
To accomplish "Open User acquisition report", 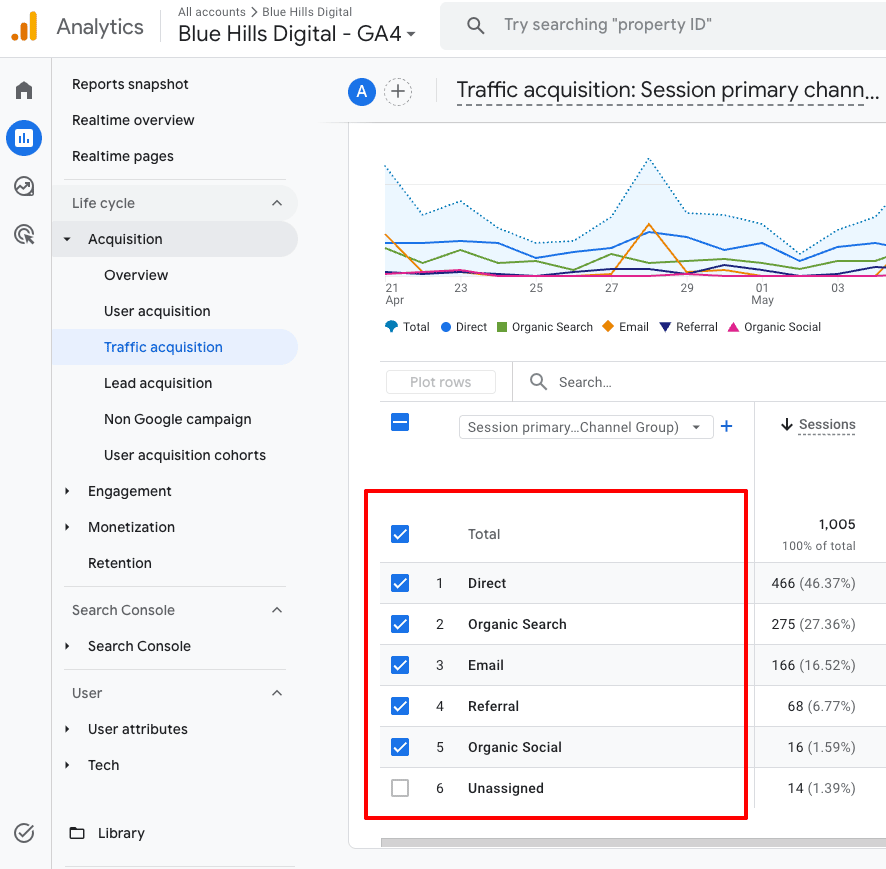I will [157, 311].
